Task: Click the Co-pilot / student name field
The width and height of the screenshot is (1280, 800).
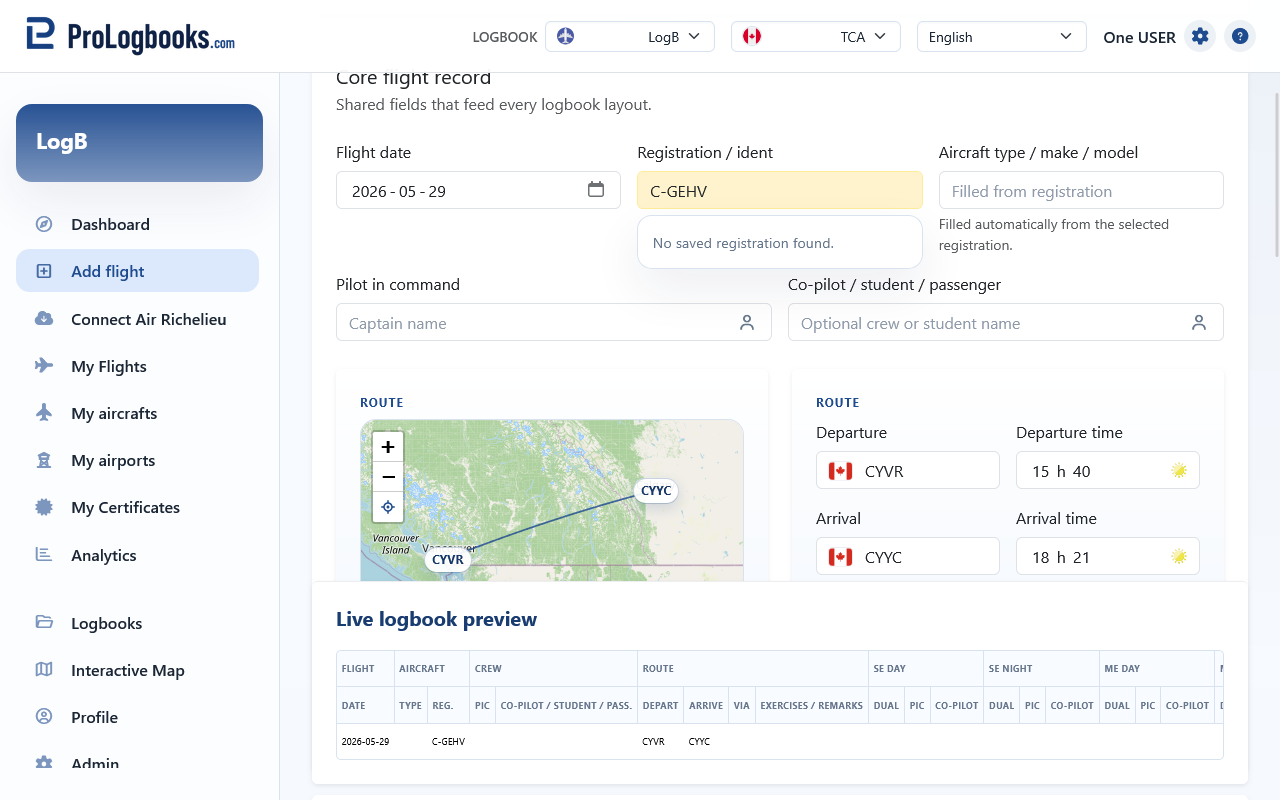Action: click(1006, 322)
